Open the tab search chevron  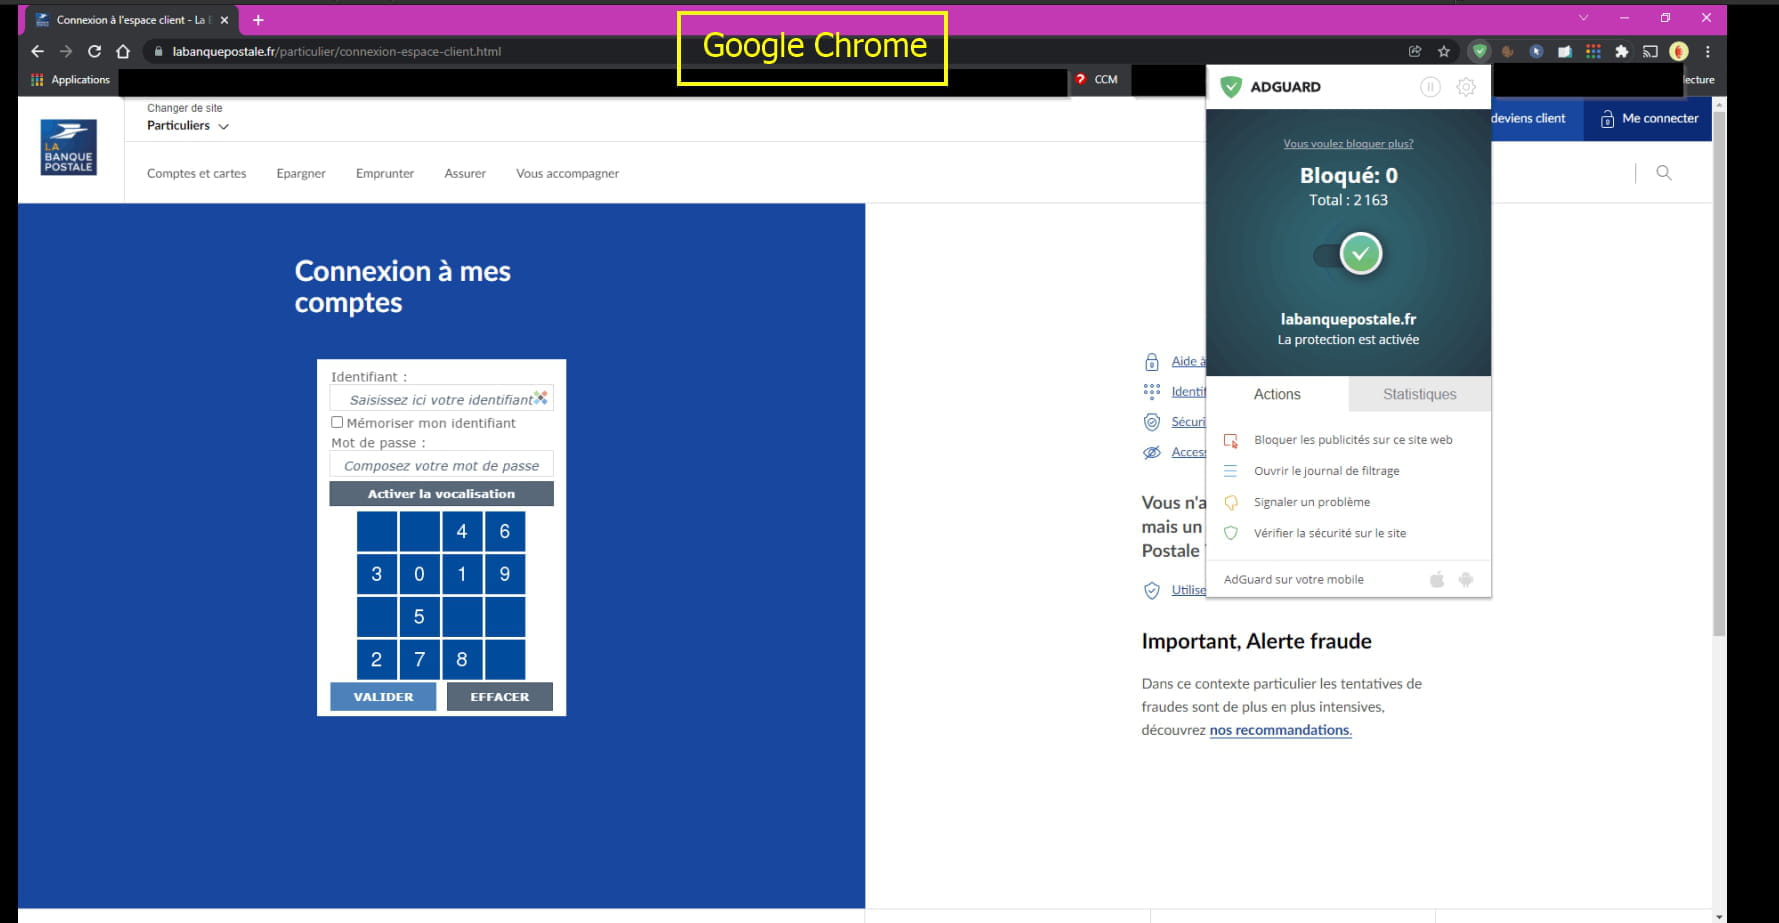tap(1583, 18)
